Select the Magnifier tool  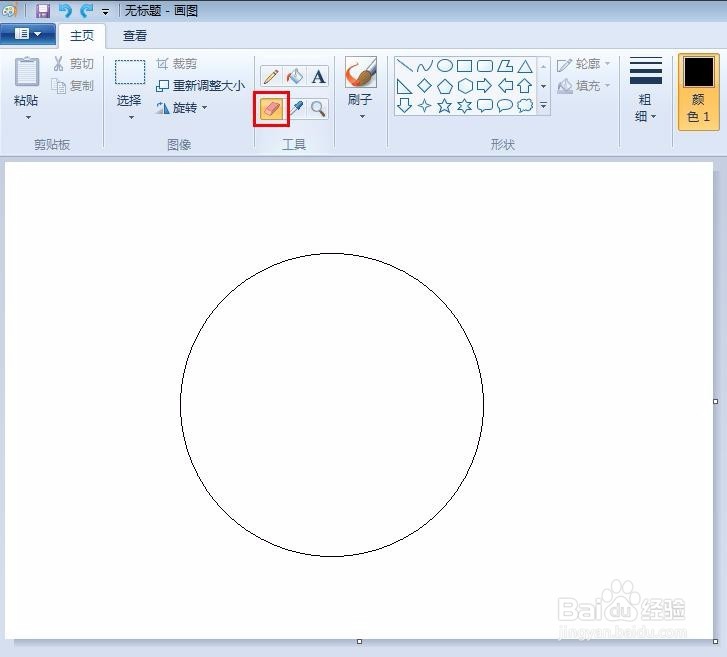318,109
